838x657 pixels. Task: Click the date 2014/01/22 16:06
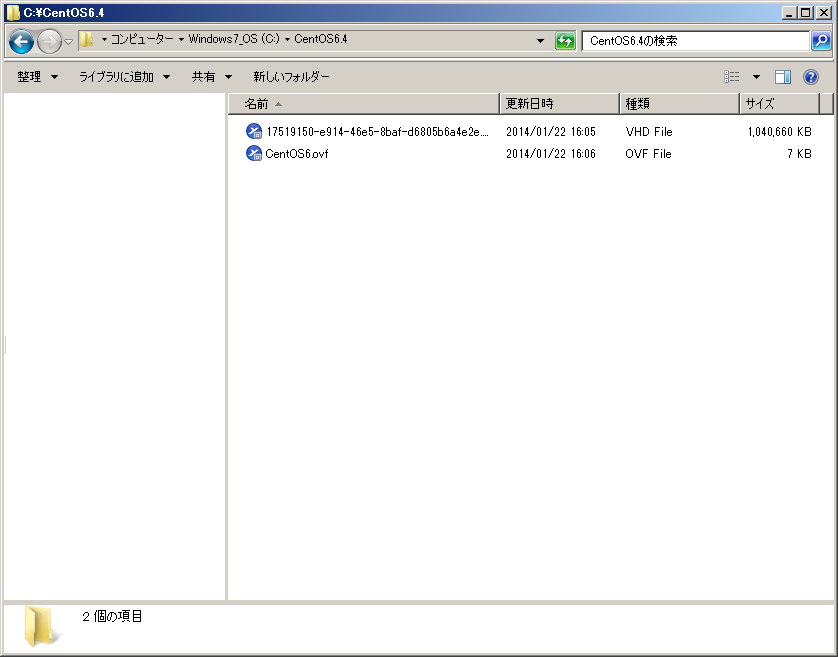click(550, 153)
